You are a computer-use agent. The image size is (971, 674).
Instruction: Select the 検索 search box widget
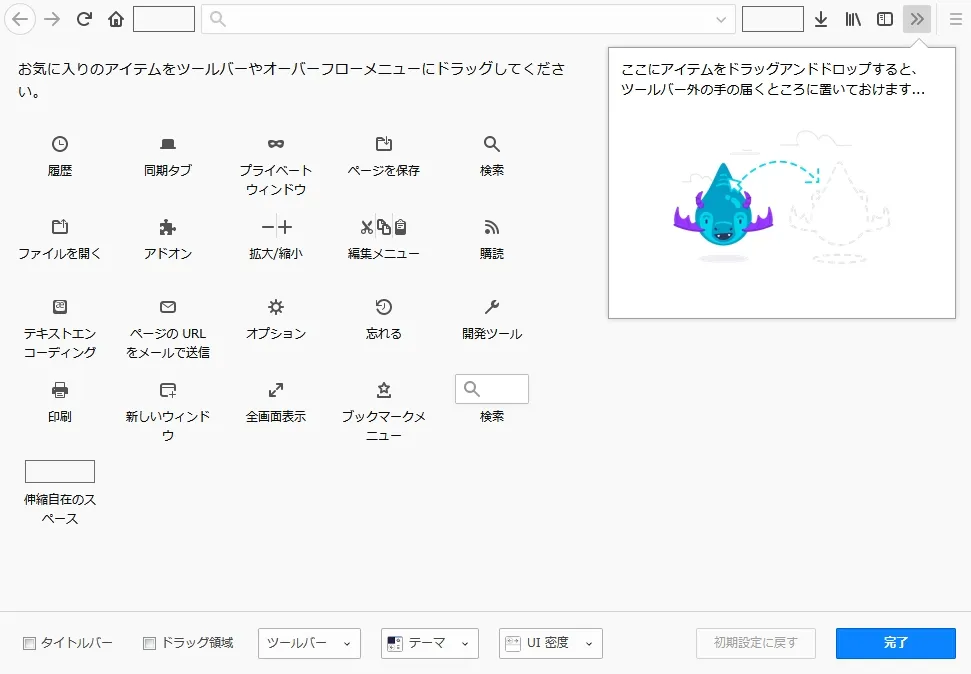(492, 389)
